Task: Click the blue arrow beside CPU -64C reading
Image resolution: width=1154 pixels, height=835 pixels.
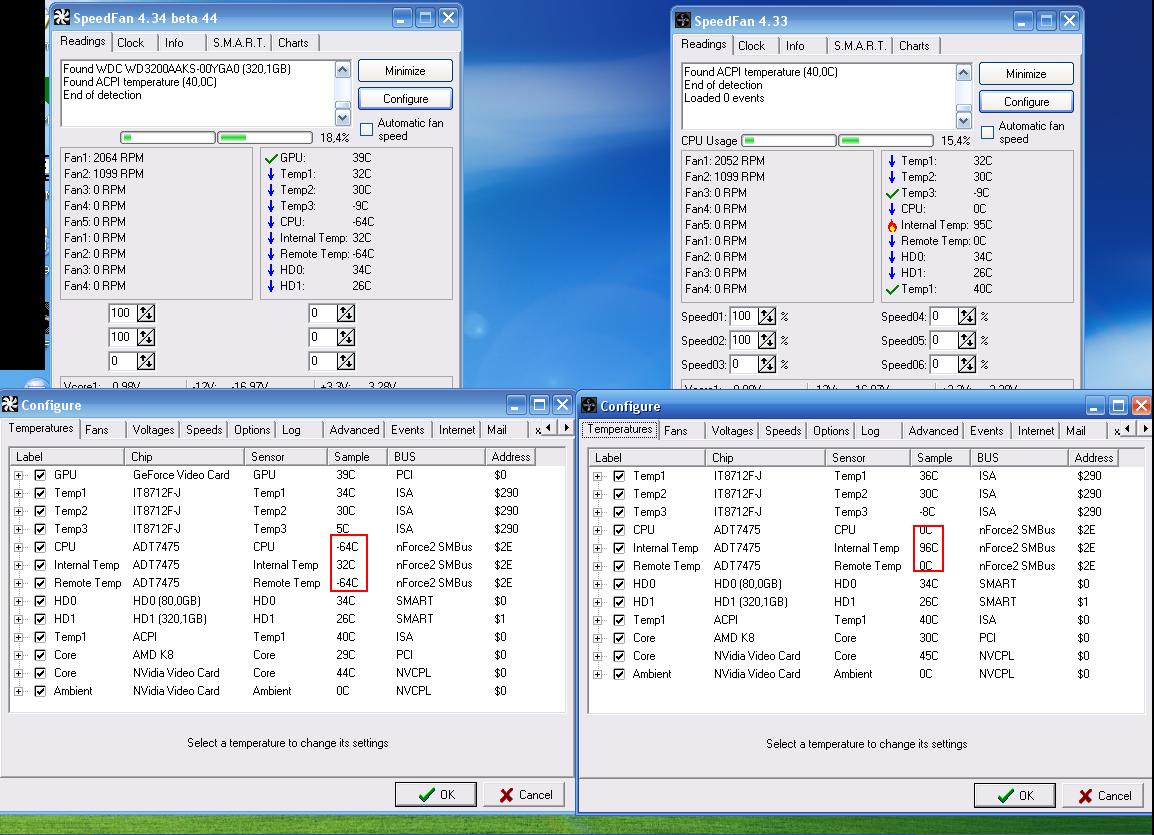Action: tap(271, 222)
